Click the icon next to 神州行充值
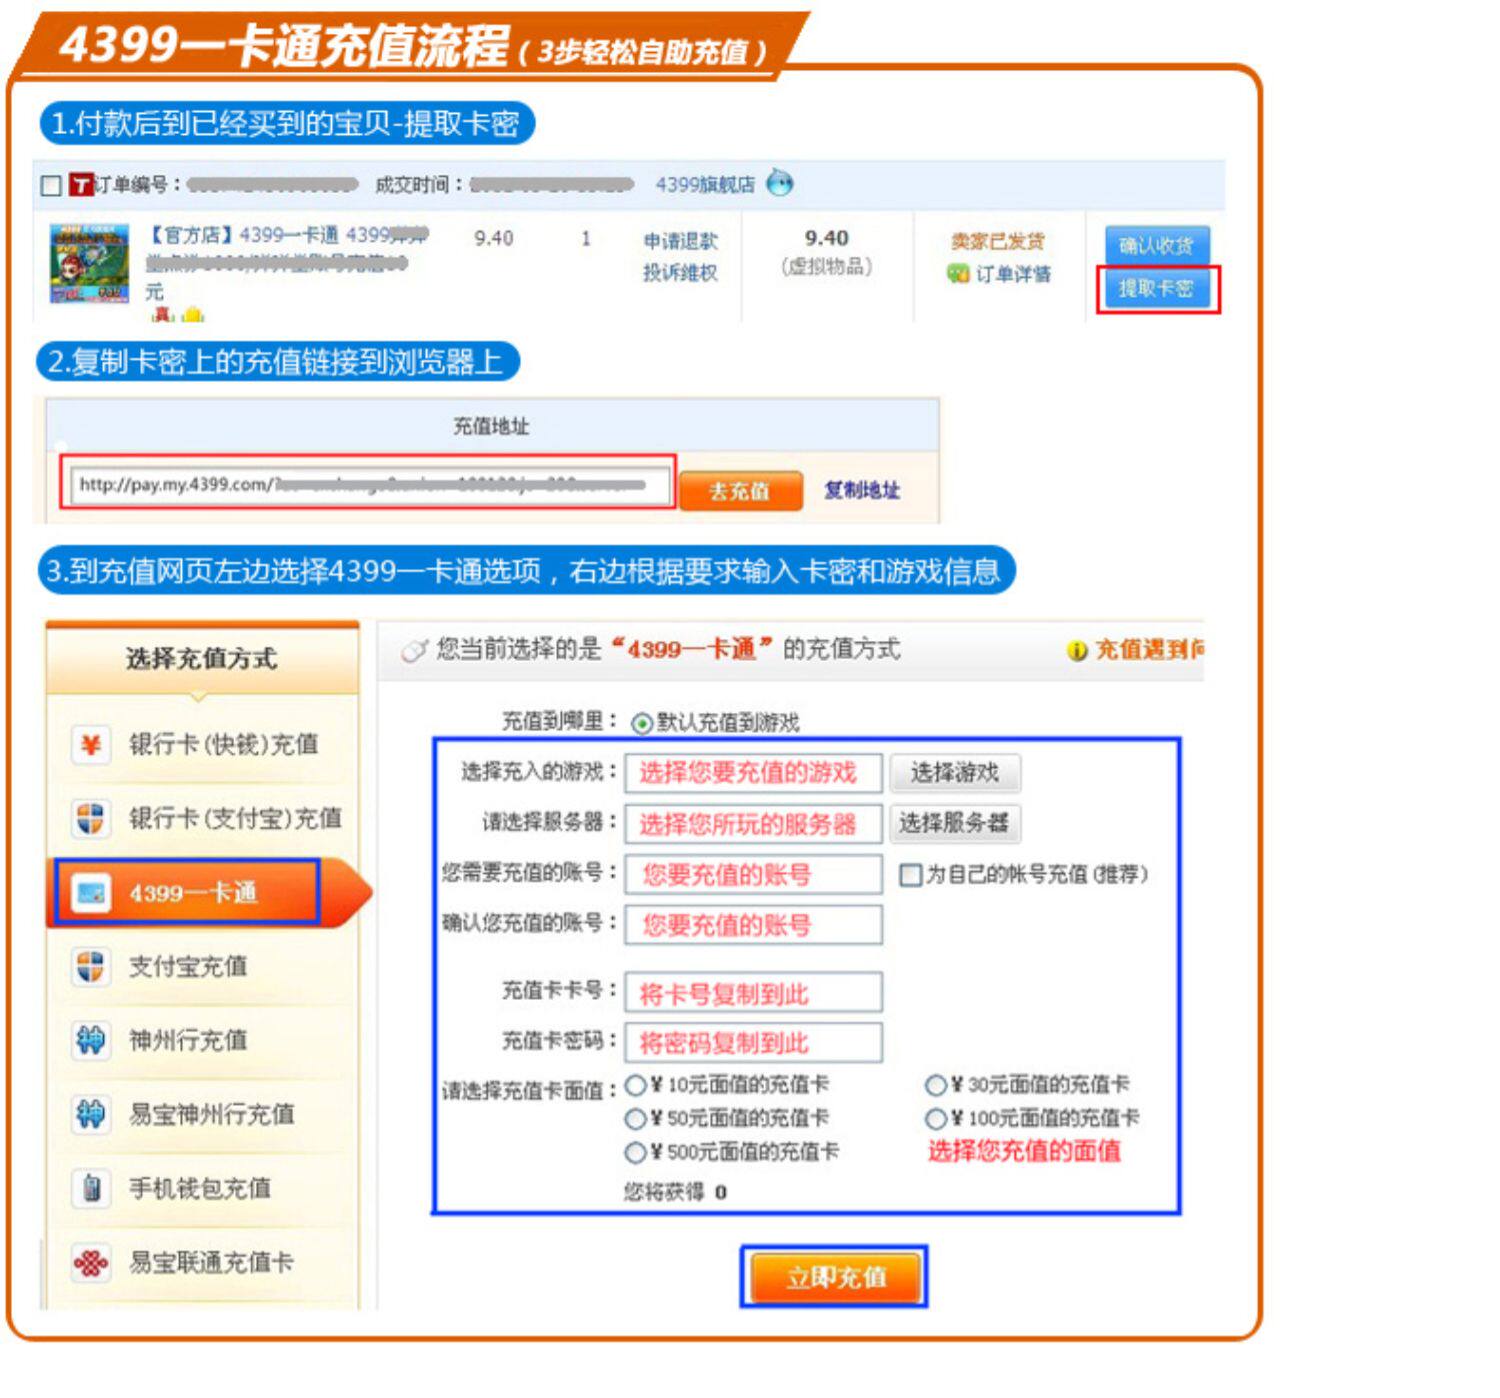The width and height of the screenshot is (1500, 1398). coord(90,1041)
